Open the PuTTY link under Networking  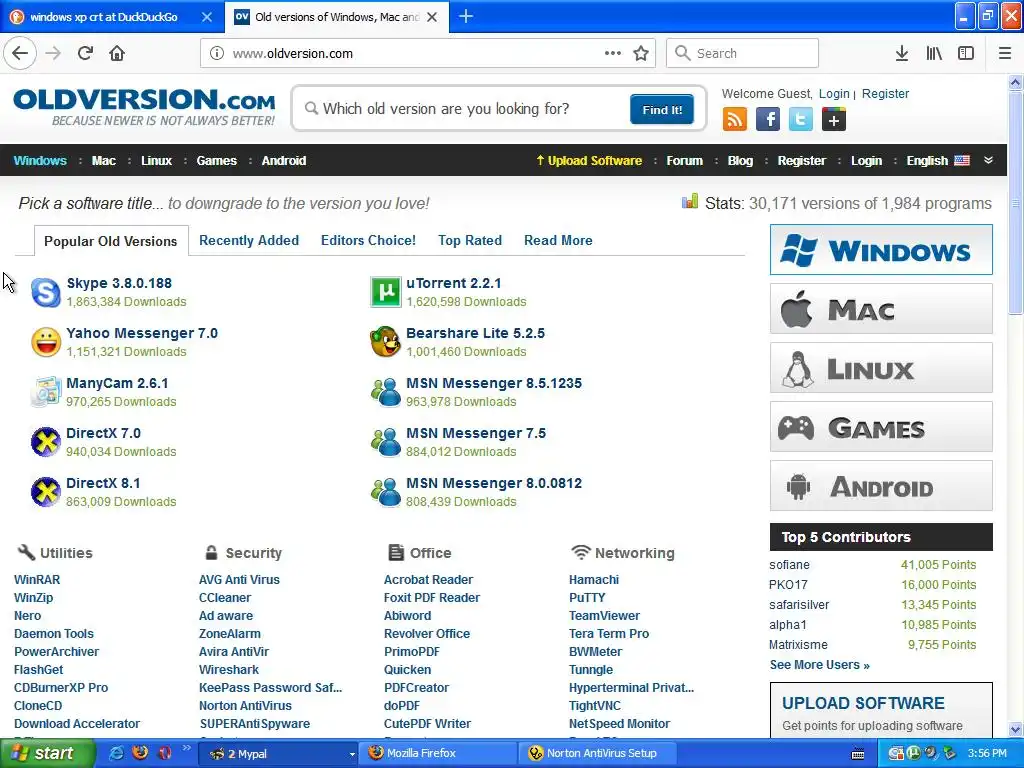pos(587,598)
